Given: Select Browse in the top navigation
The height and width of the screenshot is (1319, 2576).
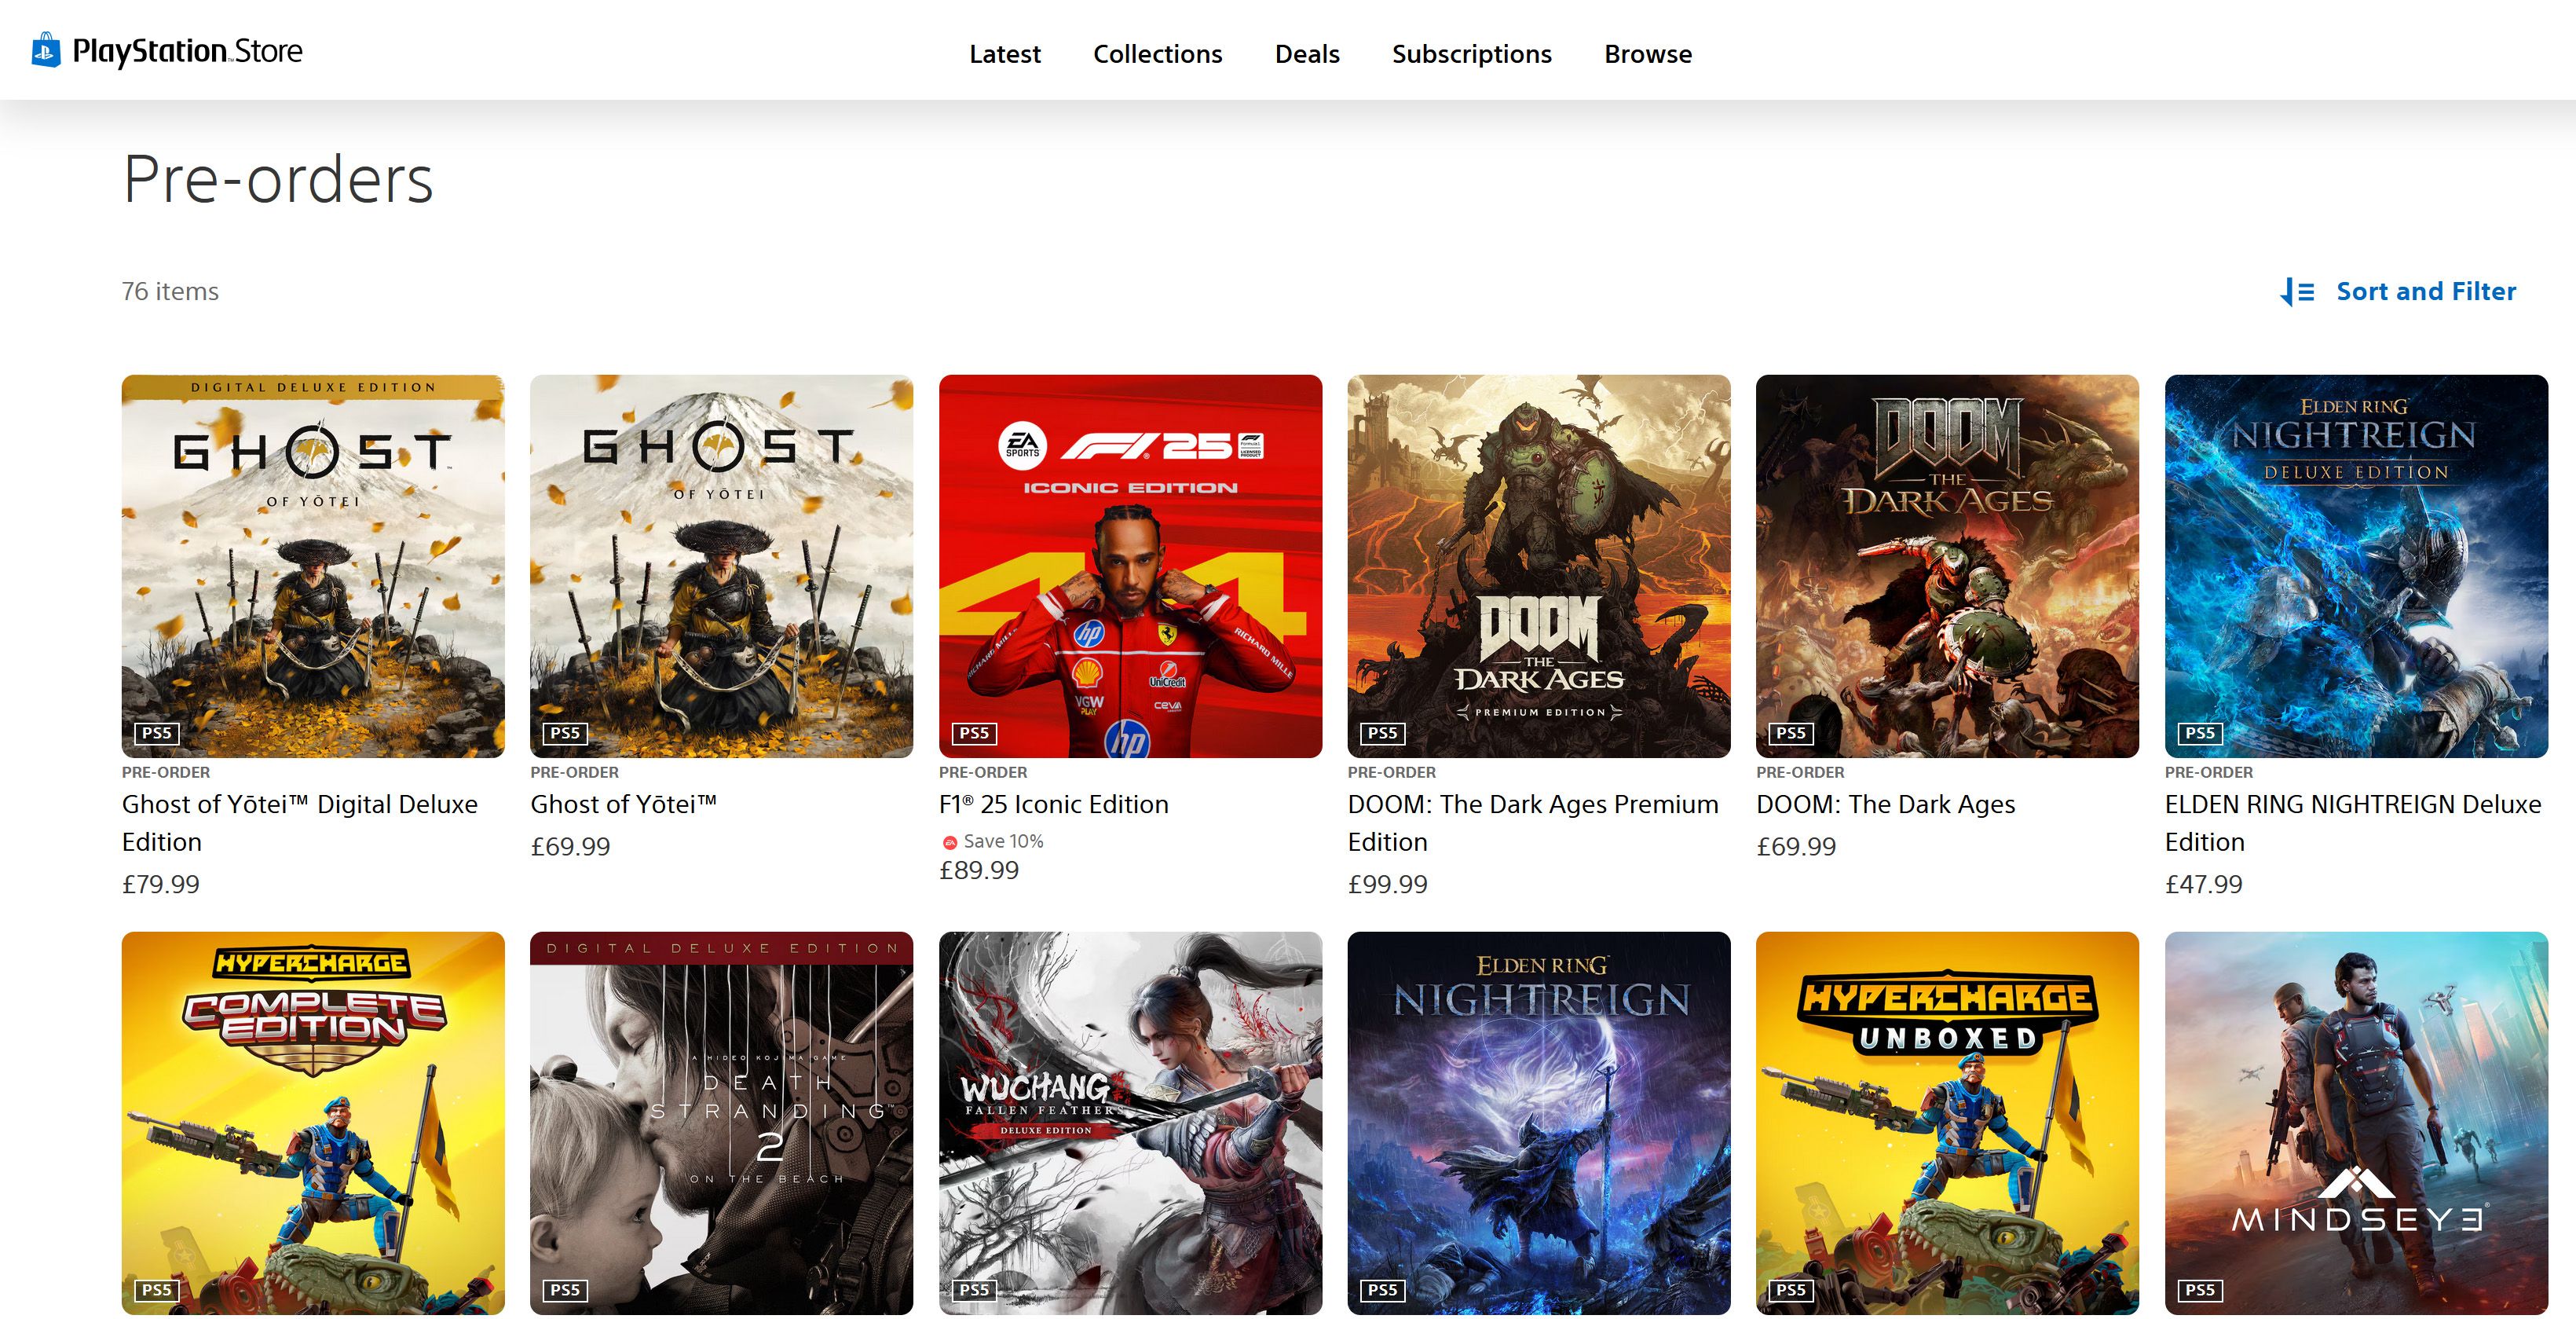Looking at the screenshot, I should pos(1648,54).
